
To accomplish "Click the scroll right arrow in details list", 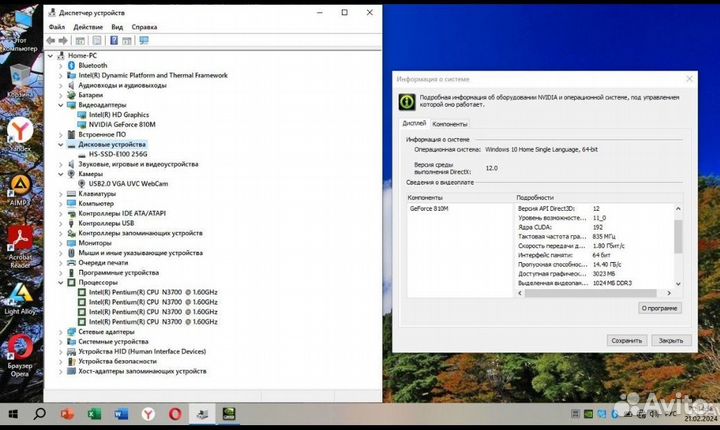I will (669, 293).
